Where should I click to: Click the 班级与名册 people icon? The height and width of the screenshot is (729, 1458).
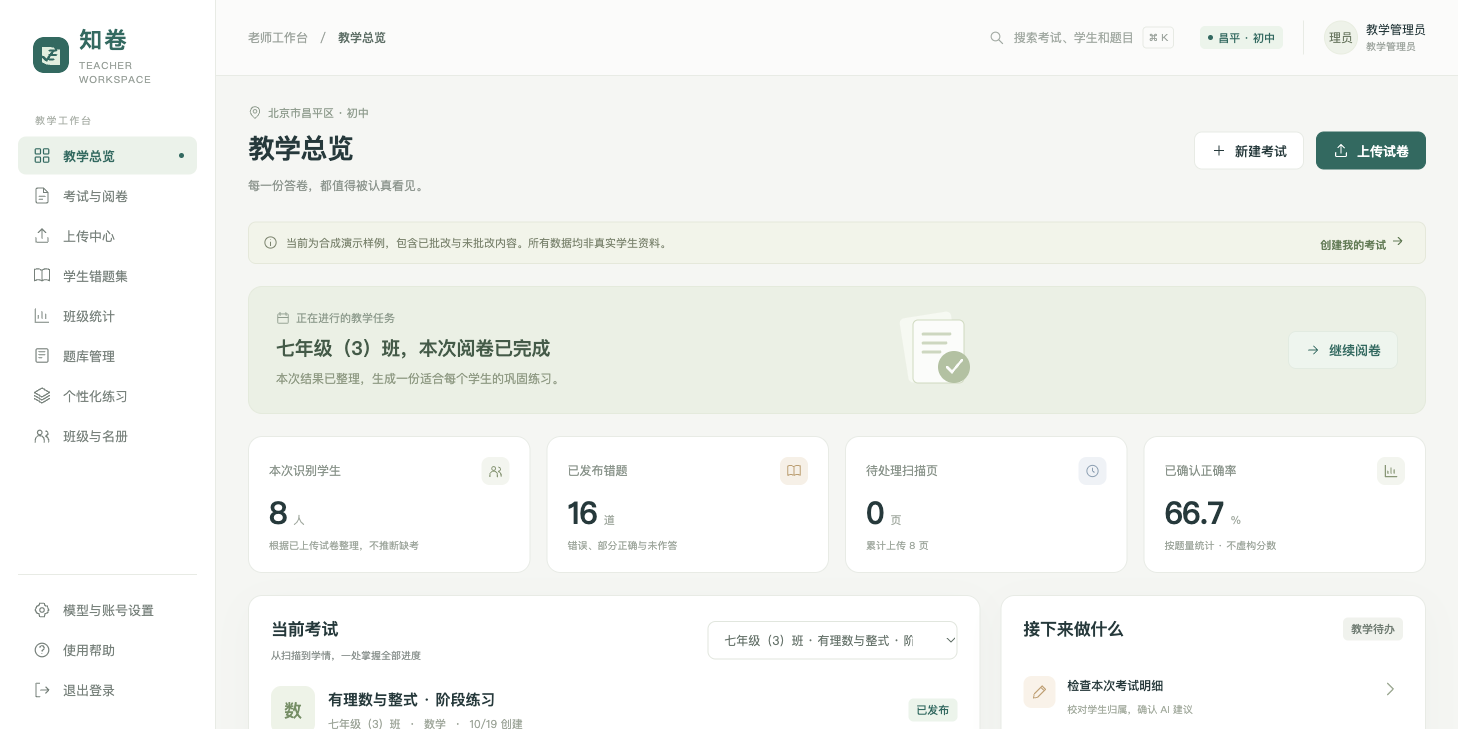(42, 436)
